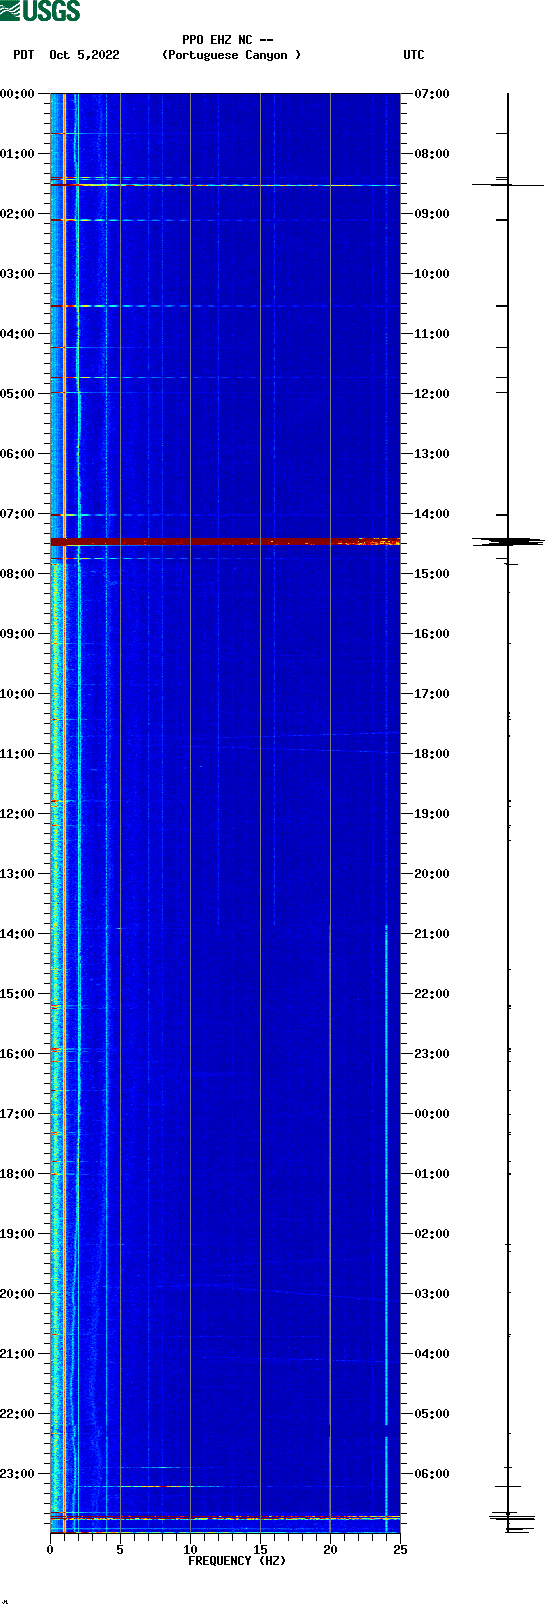Screen dimensions: 552x1613
Task: Click PDT time label '08:00'
Action: [x=17, y=574]
